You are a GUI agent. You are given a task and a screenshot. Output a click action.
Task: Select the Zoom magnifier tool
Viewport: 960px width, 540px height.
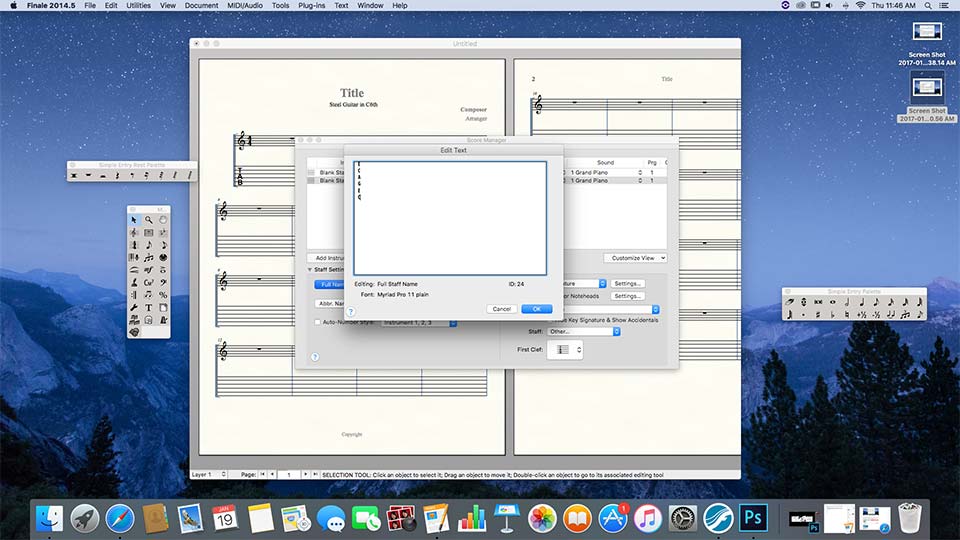148,220
